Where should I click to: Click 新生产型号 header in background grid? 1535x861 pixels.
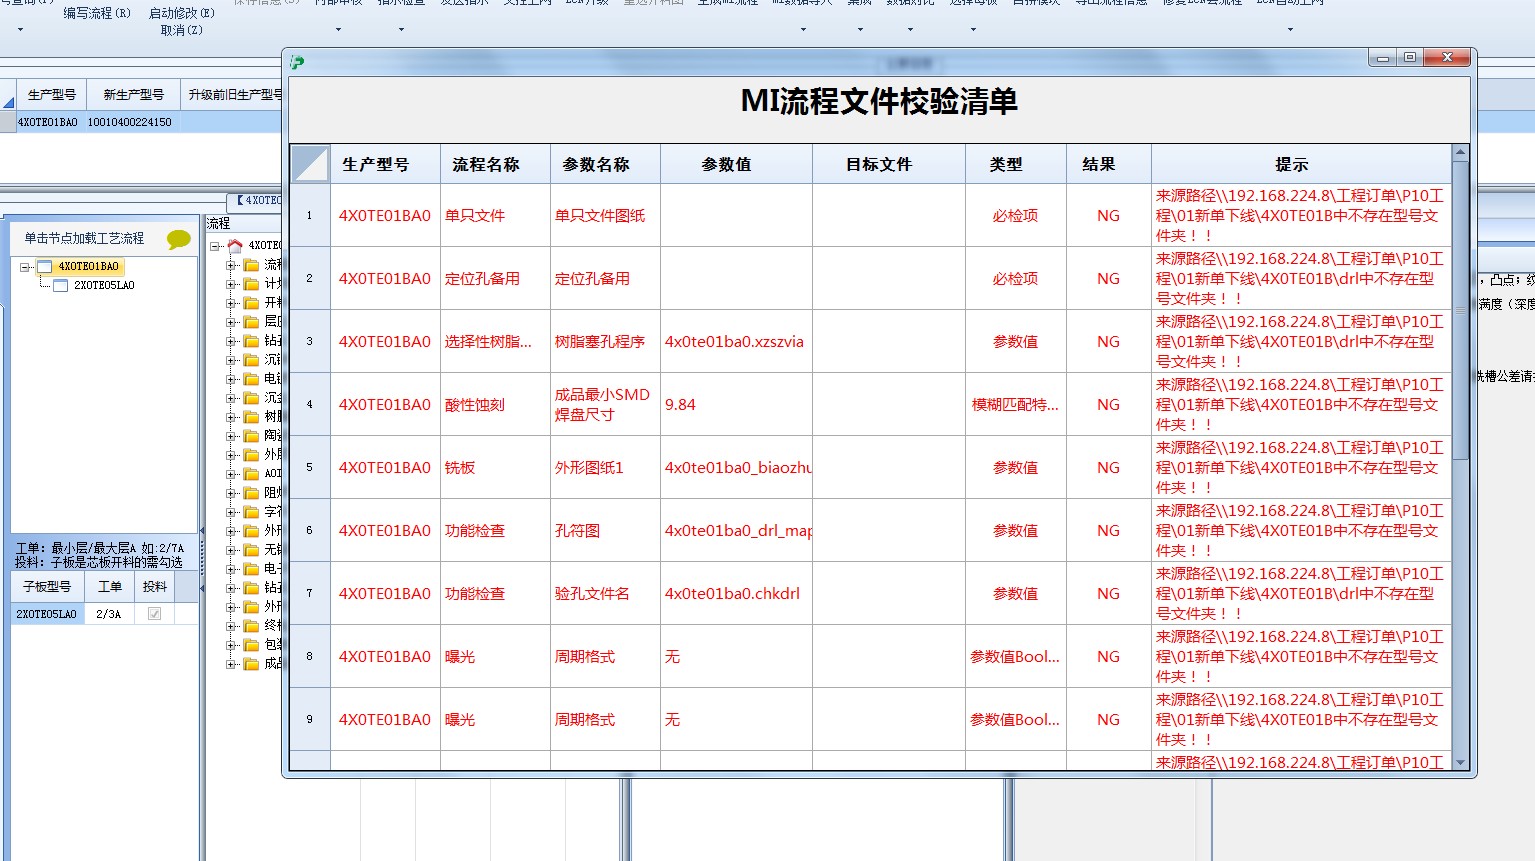tap(133, 95)
